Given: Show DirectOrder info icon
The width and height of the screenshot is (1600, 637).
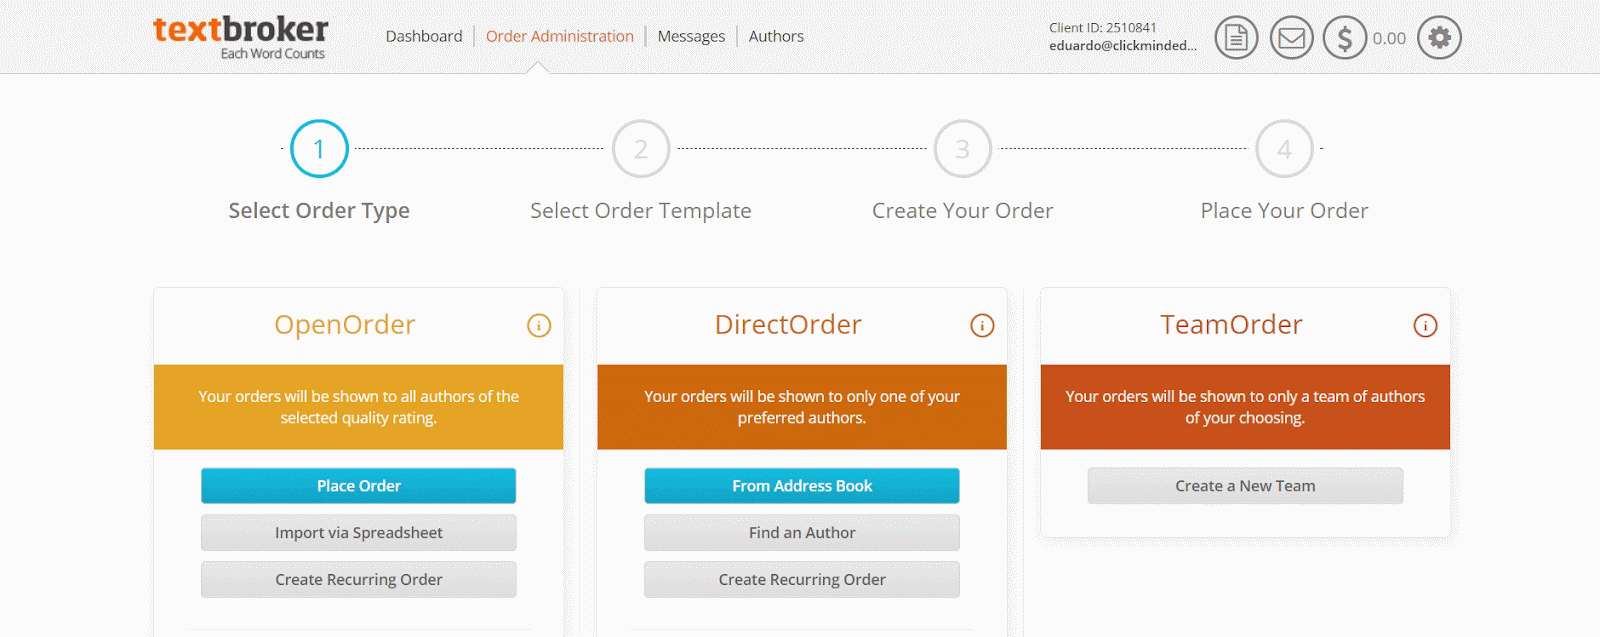Looking at the screenshot, I should point(982,325).
